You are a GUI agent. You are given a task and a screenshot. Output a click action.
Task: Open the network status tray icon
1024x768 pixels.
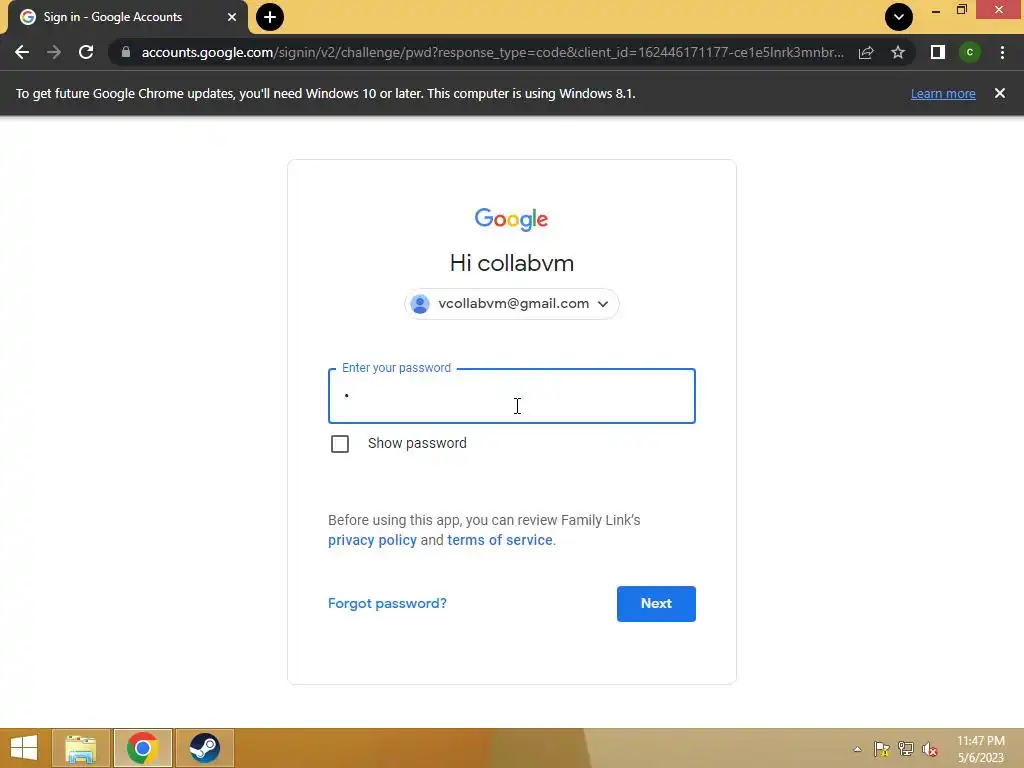(x=905, y=749)
